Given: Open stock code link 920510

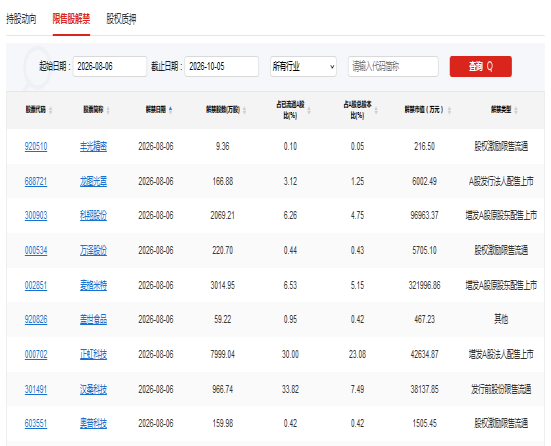Looking at the screenshot, I should [x=36, y=146].
